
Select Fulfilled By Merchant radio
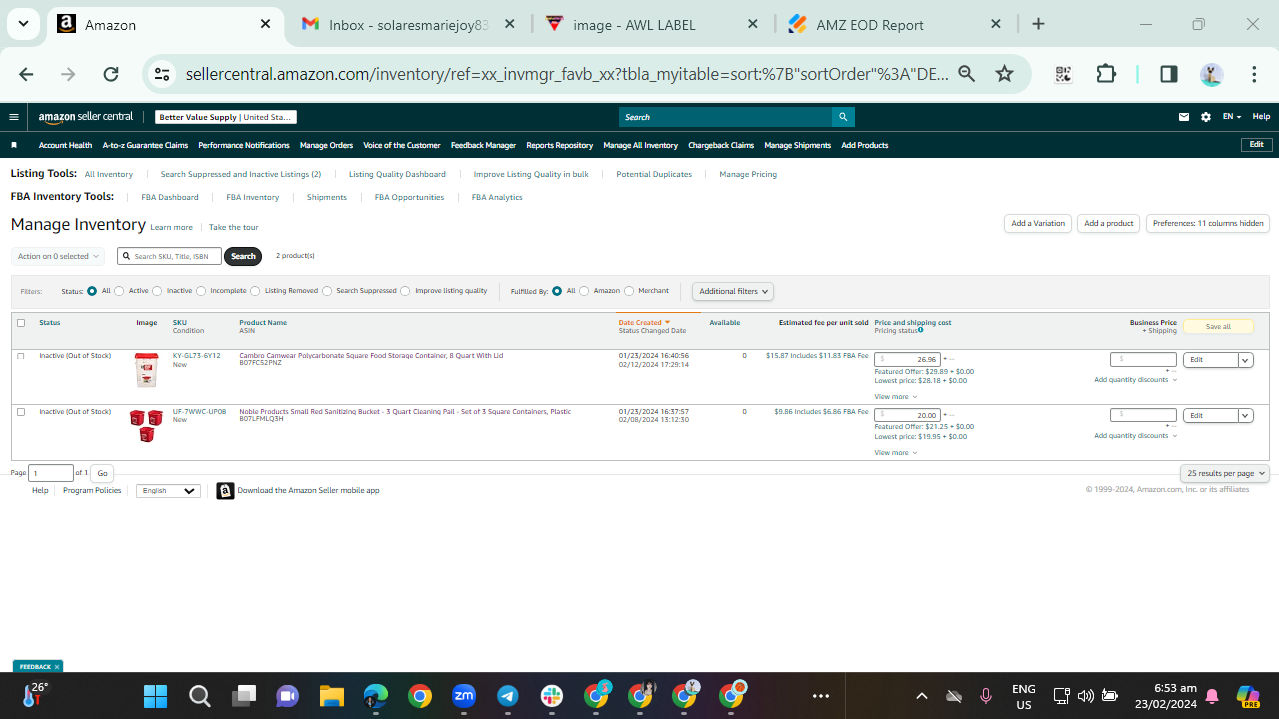click(x=629, y=291)
